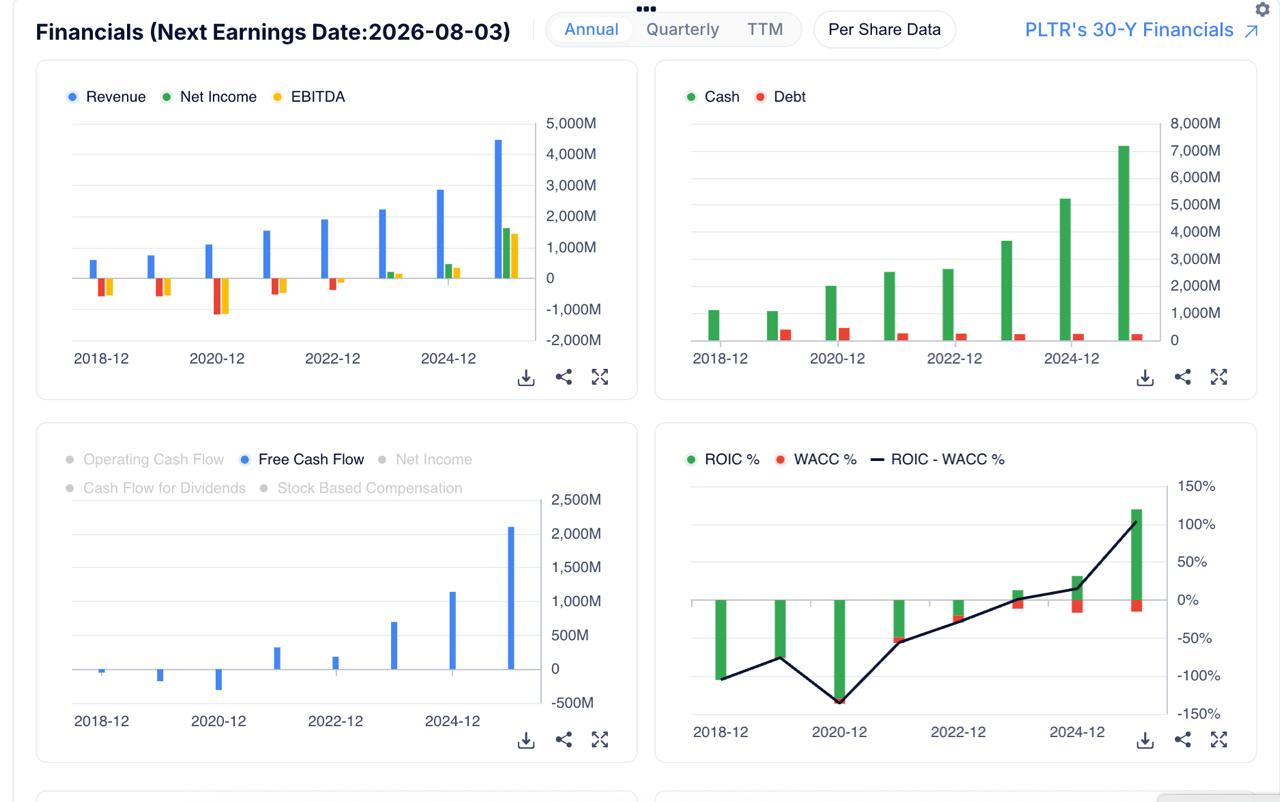Screen dimensions: 1280x802
Task: Select the Annual tab
Action: pyautogui.click(x=592, y=30)
